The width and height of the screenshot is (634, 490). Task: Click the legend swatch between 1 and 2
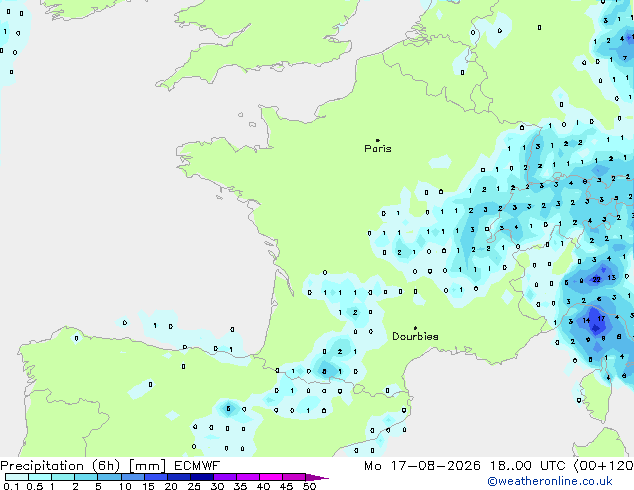click(x=63, y=477)
